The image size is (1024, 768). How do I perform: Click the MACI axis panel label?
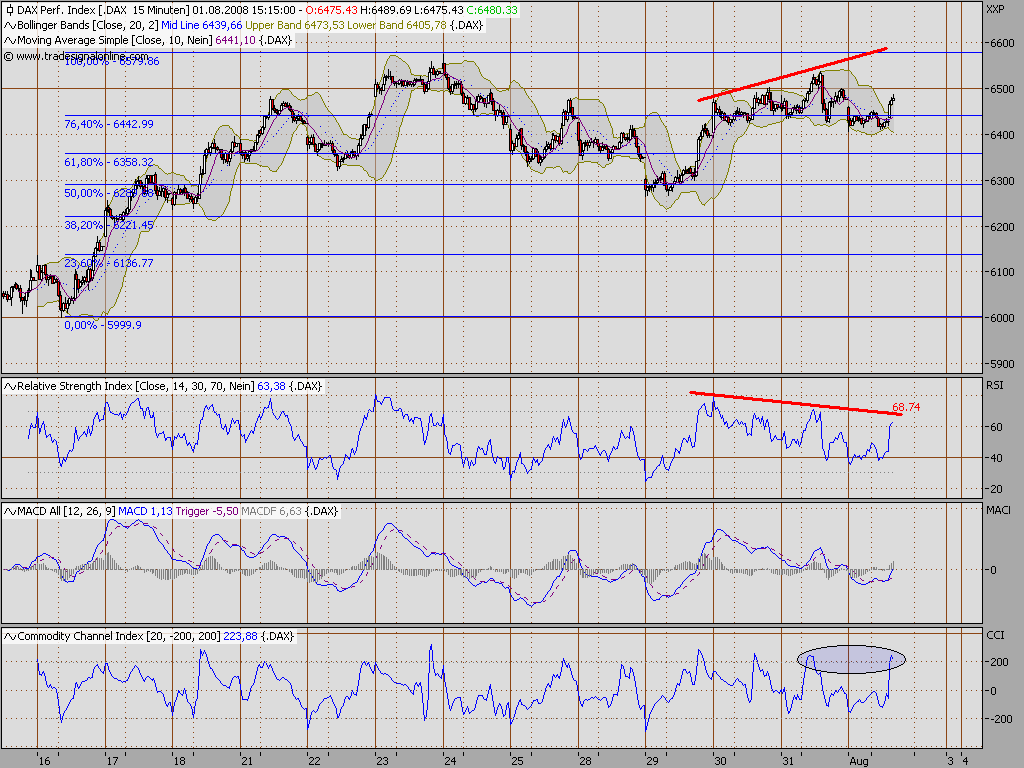(998, 510)
